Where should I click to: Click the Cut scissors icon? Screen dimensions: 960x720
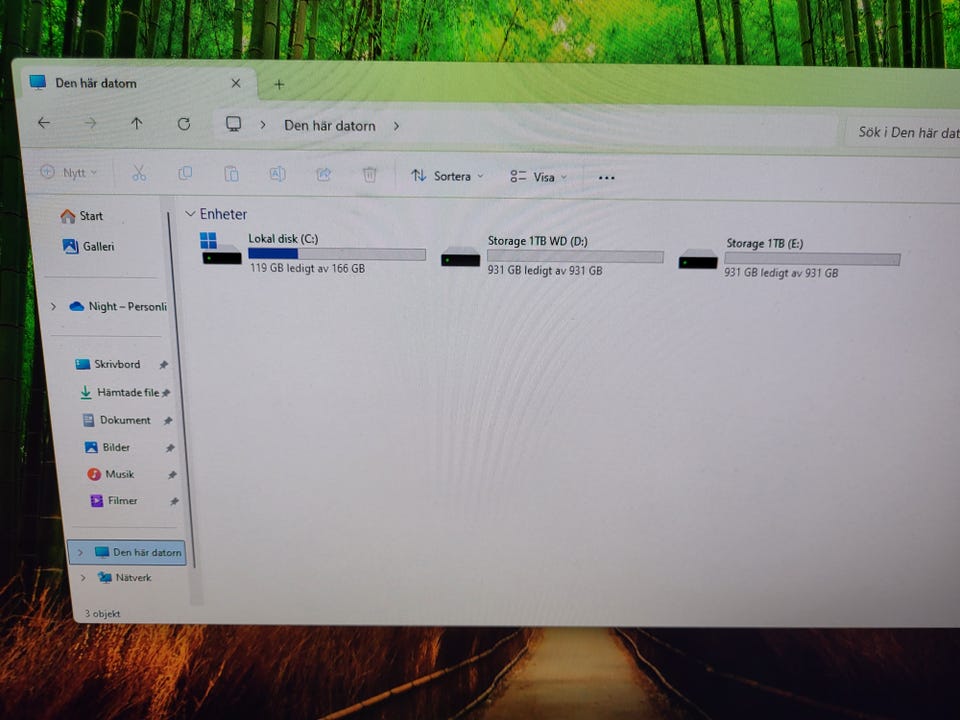click(139, 174)
